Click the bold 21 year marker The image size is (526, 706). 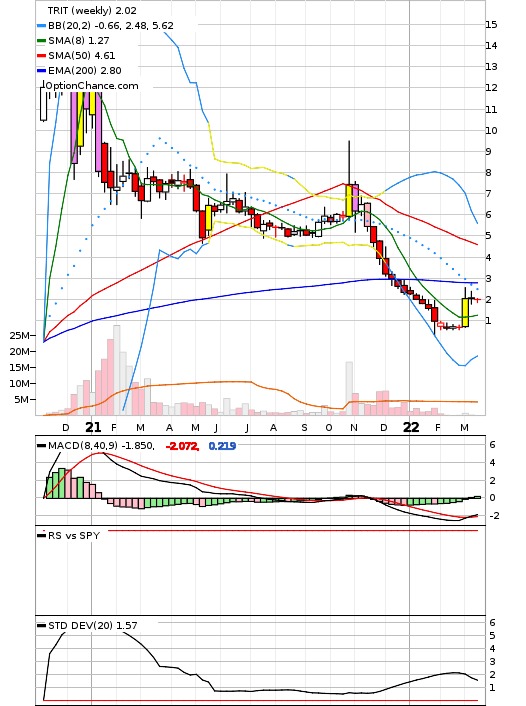click(x=93, y=427)
